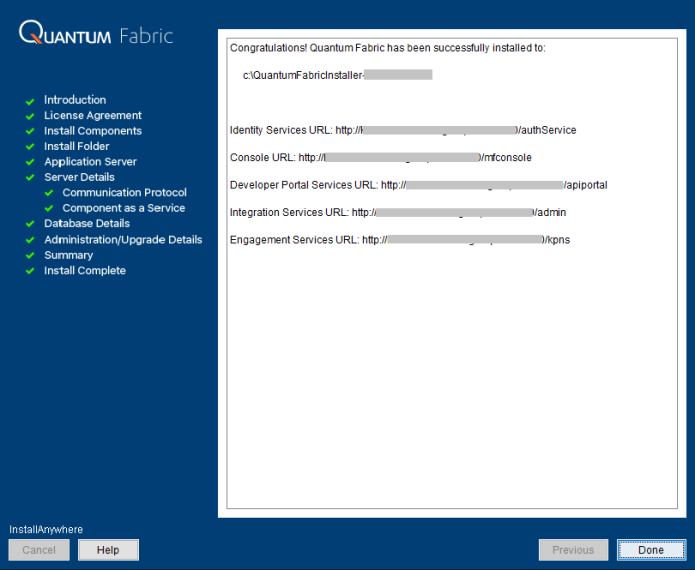The width and height of the screenshot is (695, 570).
Task: Click the Developer Portal Services URL line
Action: [418, 185]
